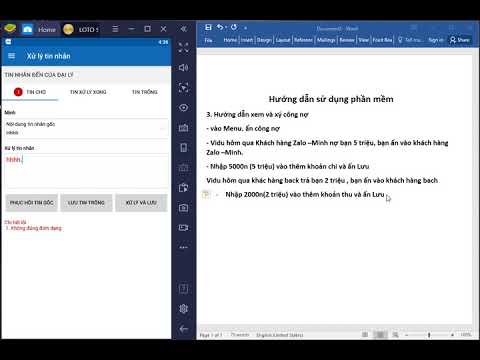Click the rotate phone icon in BlueStacks sidebar
This screenshot has height=360, width=480.
(x=184, y=148)
